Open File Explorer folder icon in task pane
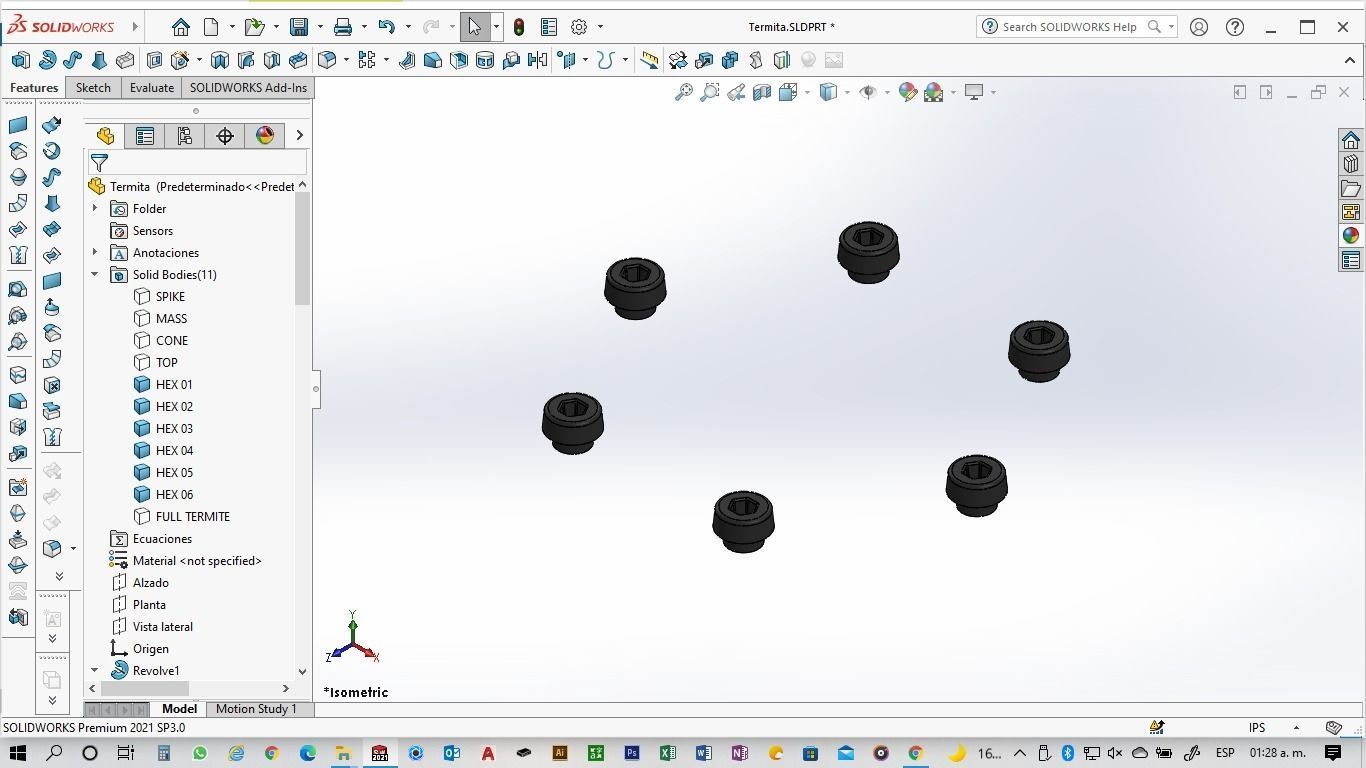This screenshot has width=1366, height=768. (x=1351, y=188)
